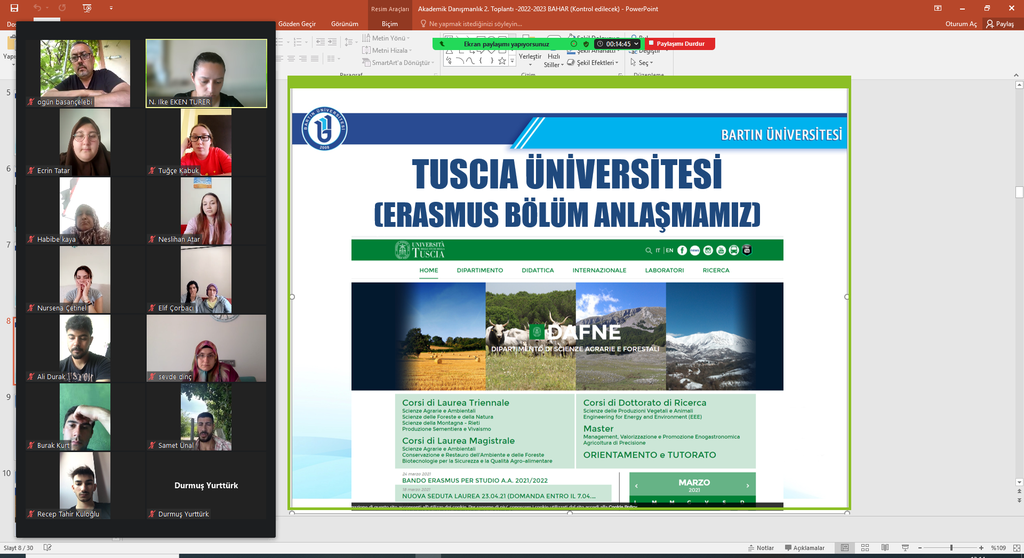Screen dimensions: 1024x558
Task: Open ribbon display options icon in title bar
Action: (x=938, y=8)
